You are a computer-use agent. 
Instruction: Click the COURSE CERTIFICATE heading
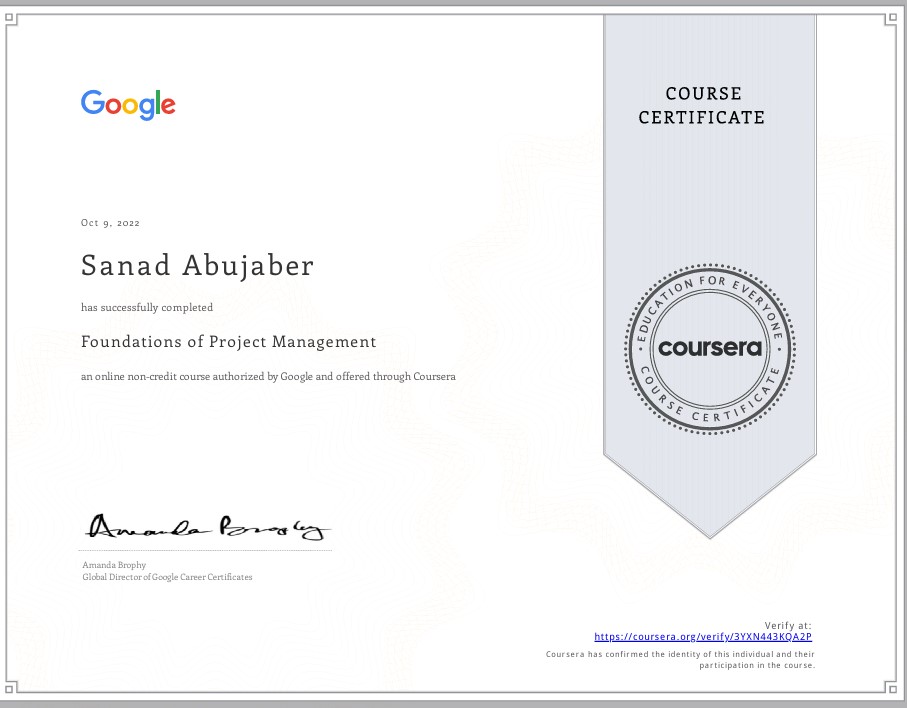(703, 105)
